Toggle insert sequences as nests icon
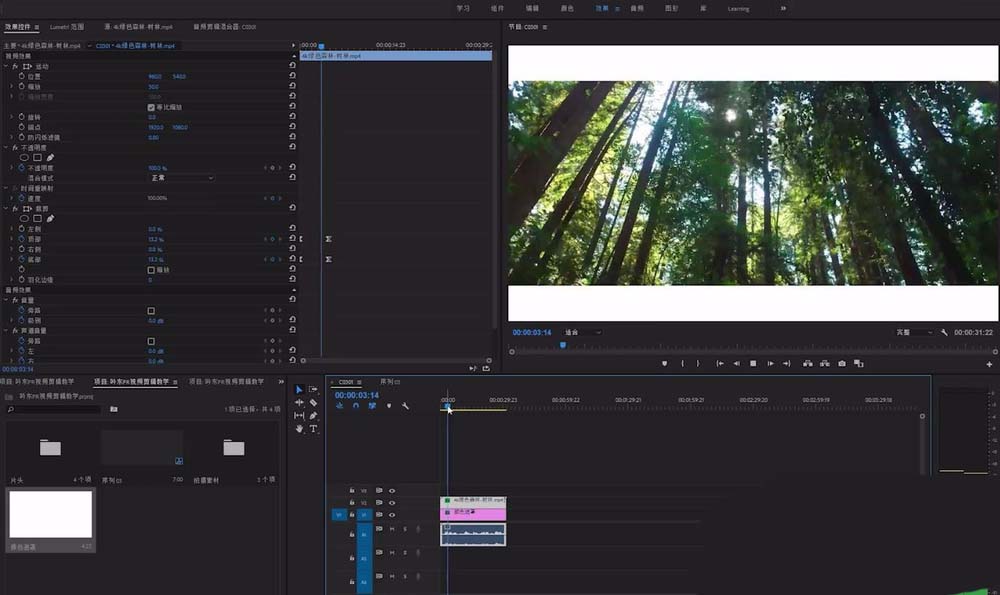The height and width of the screenshot is (595, 1000). [x=339, y=406]
